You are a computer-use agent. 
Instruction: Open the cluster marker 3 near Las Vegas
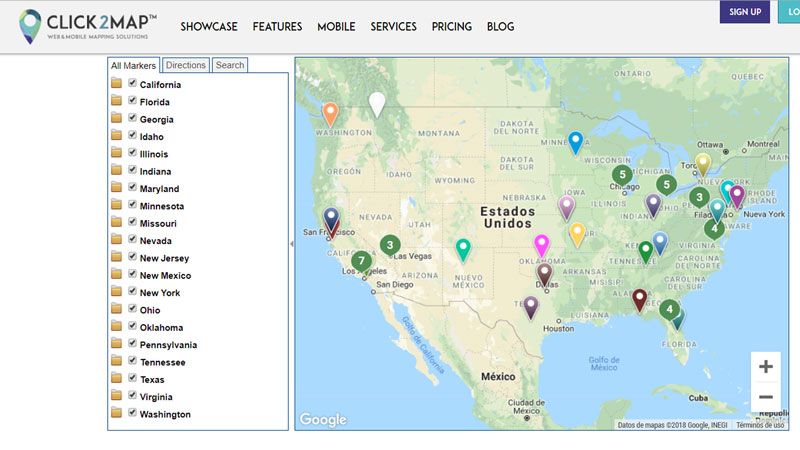[390, 245]
